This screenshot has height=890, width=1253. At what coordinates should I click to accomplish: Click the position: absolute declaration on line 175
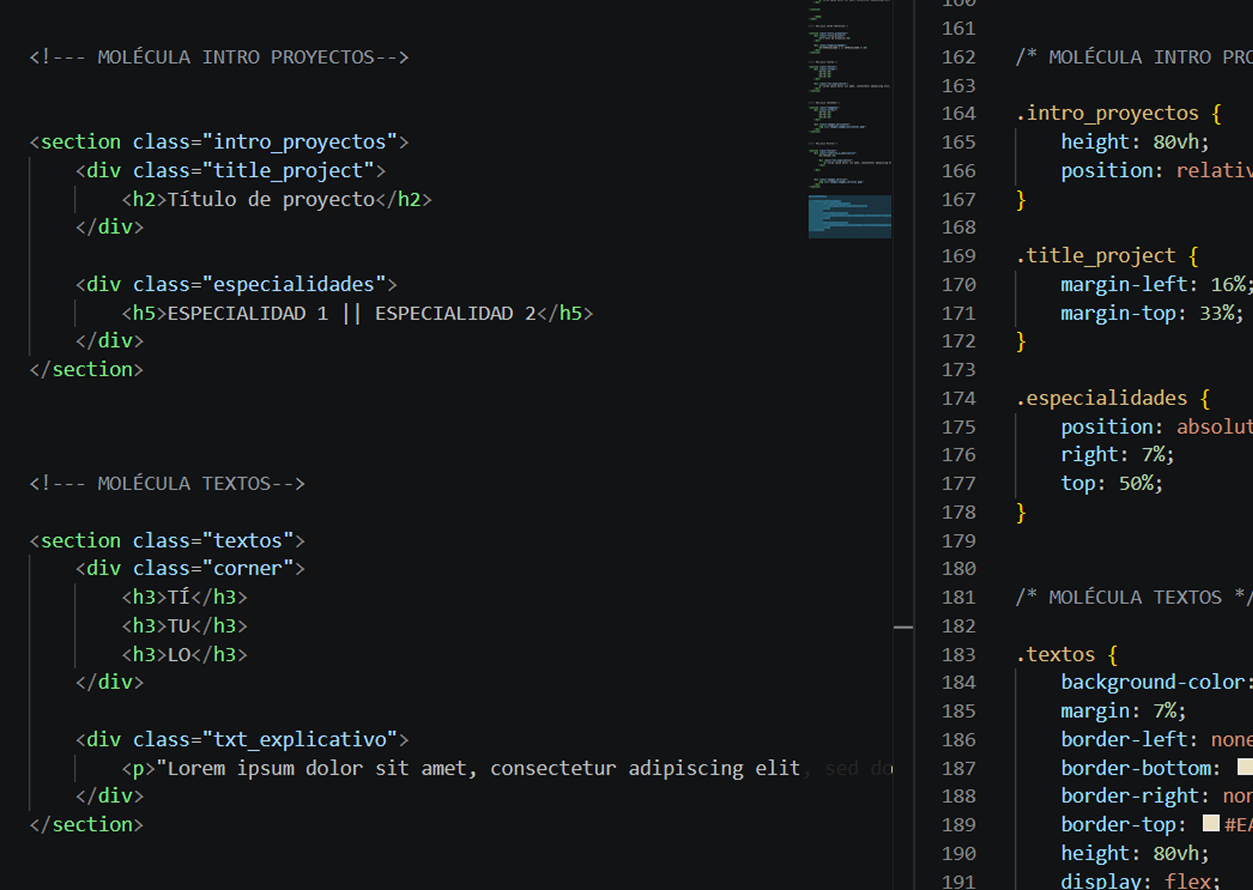pyautogui.click(x=1157, y=426)
